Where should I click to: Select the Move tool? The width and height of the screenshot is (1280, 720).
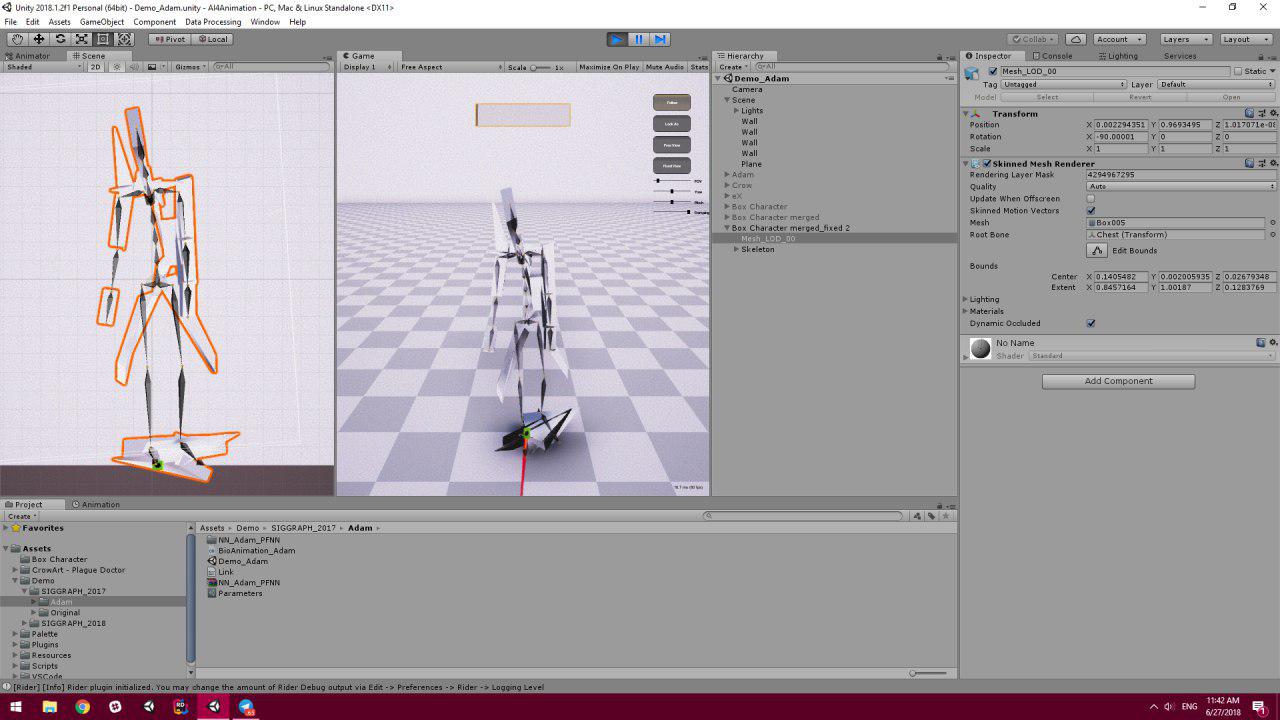38,39
